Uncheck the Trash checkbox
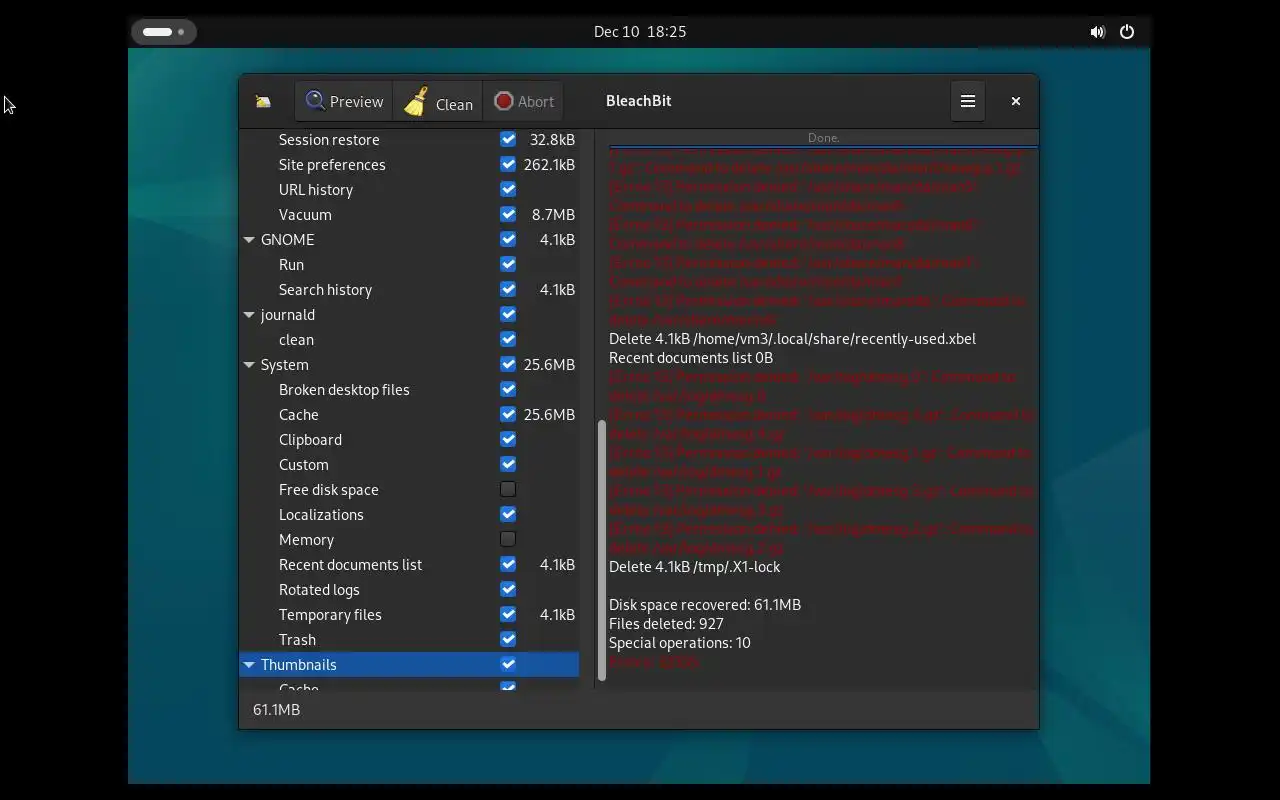This screenshot has height=800, width=1280. [508, 639]
